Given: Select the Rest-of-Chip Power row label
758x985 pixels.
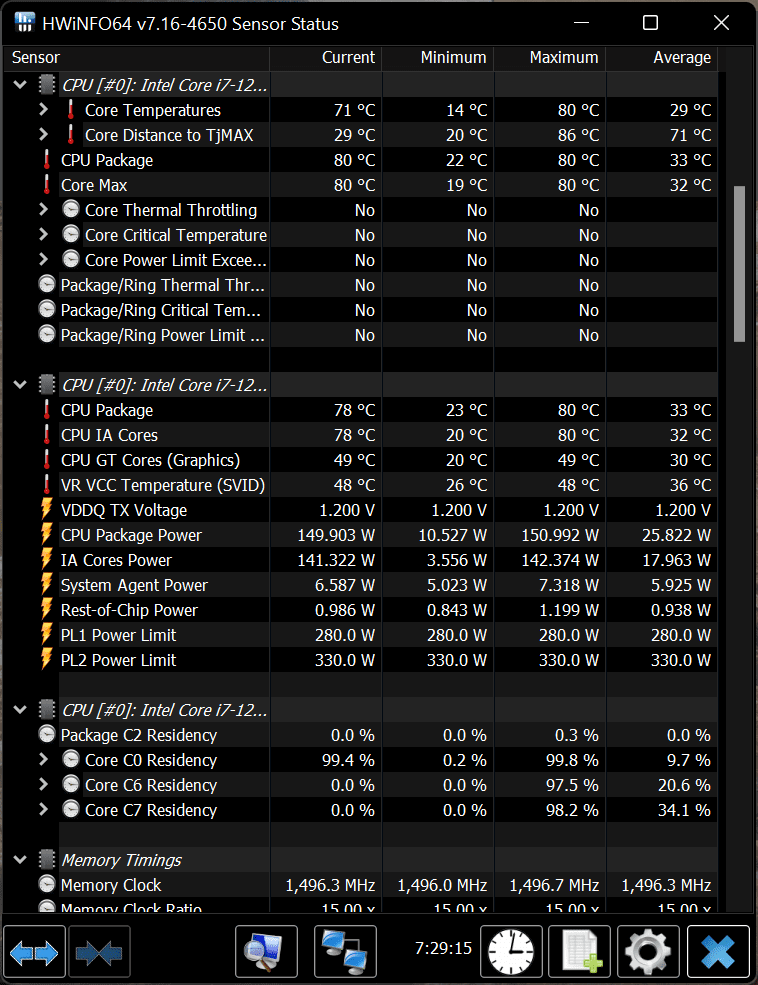Looking at the screenshot, I should (129, 610).
